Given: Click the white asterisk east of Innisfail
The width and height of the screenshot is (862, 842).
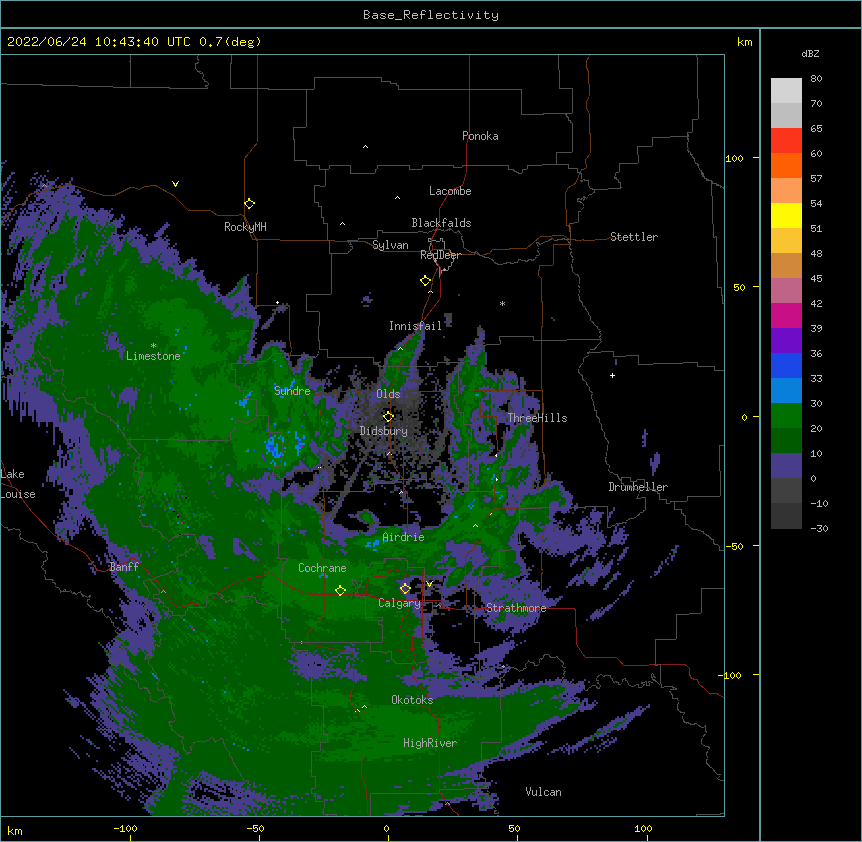Looking at the screenshot, I should pyautogui.click(x=502, y=304).
